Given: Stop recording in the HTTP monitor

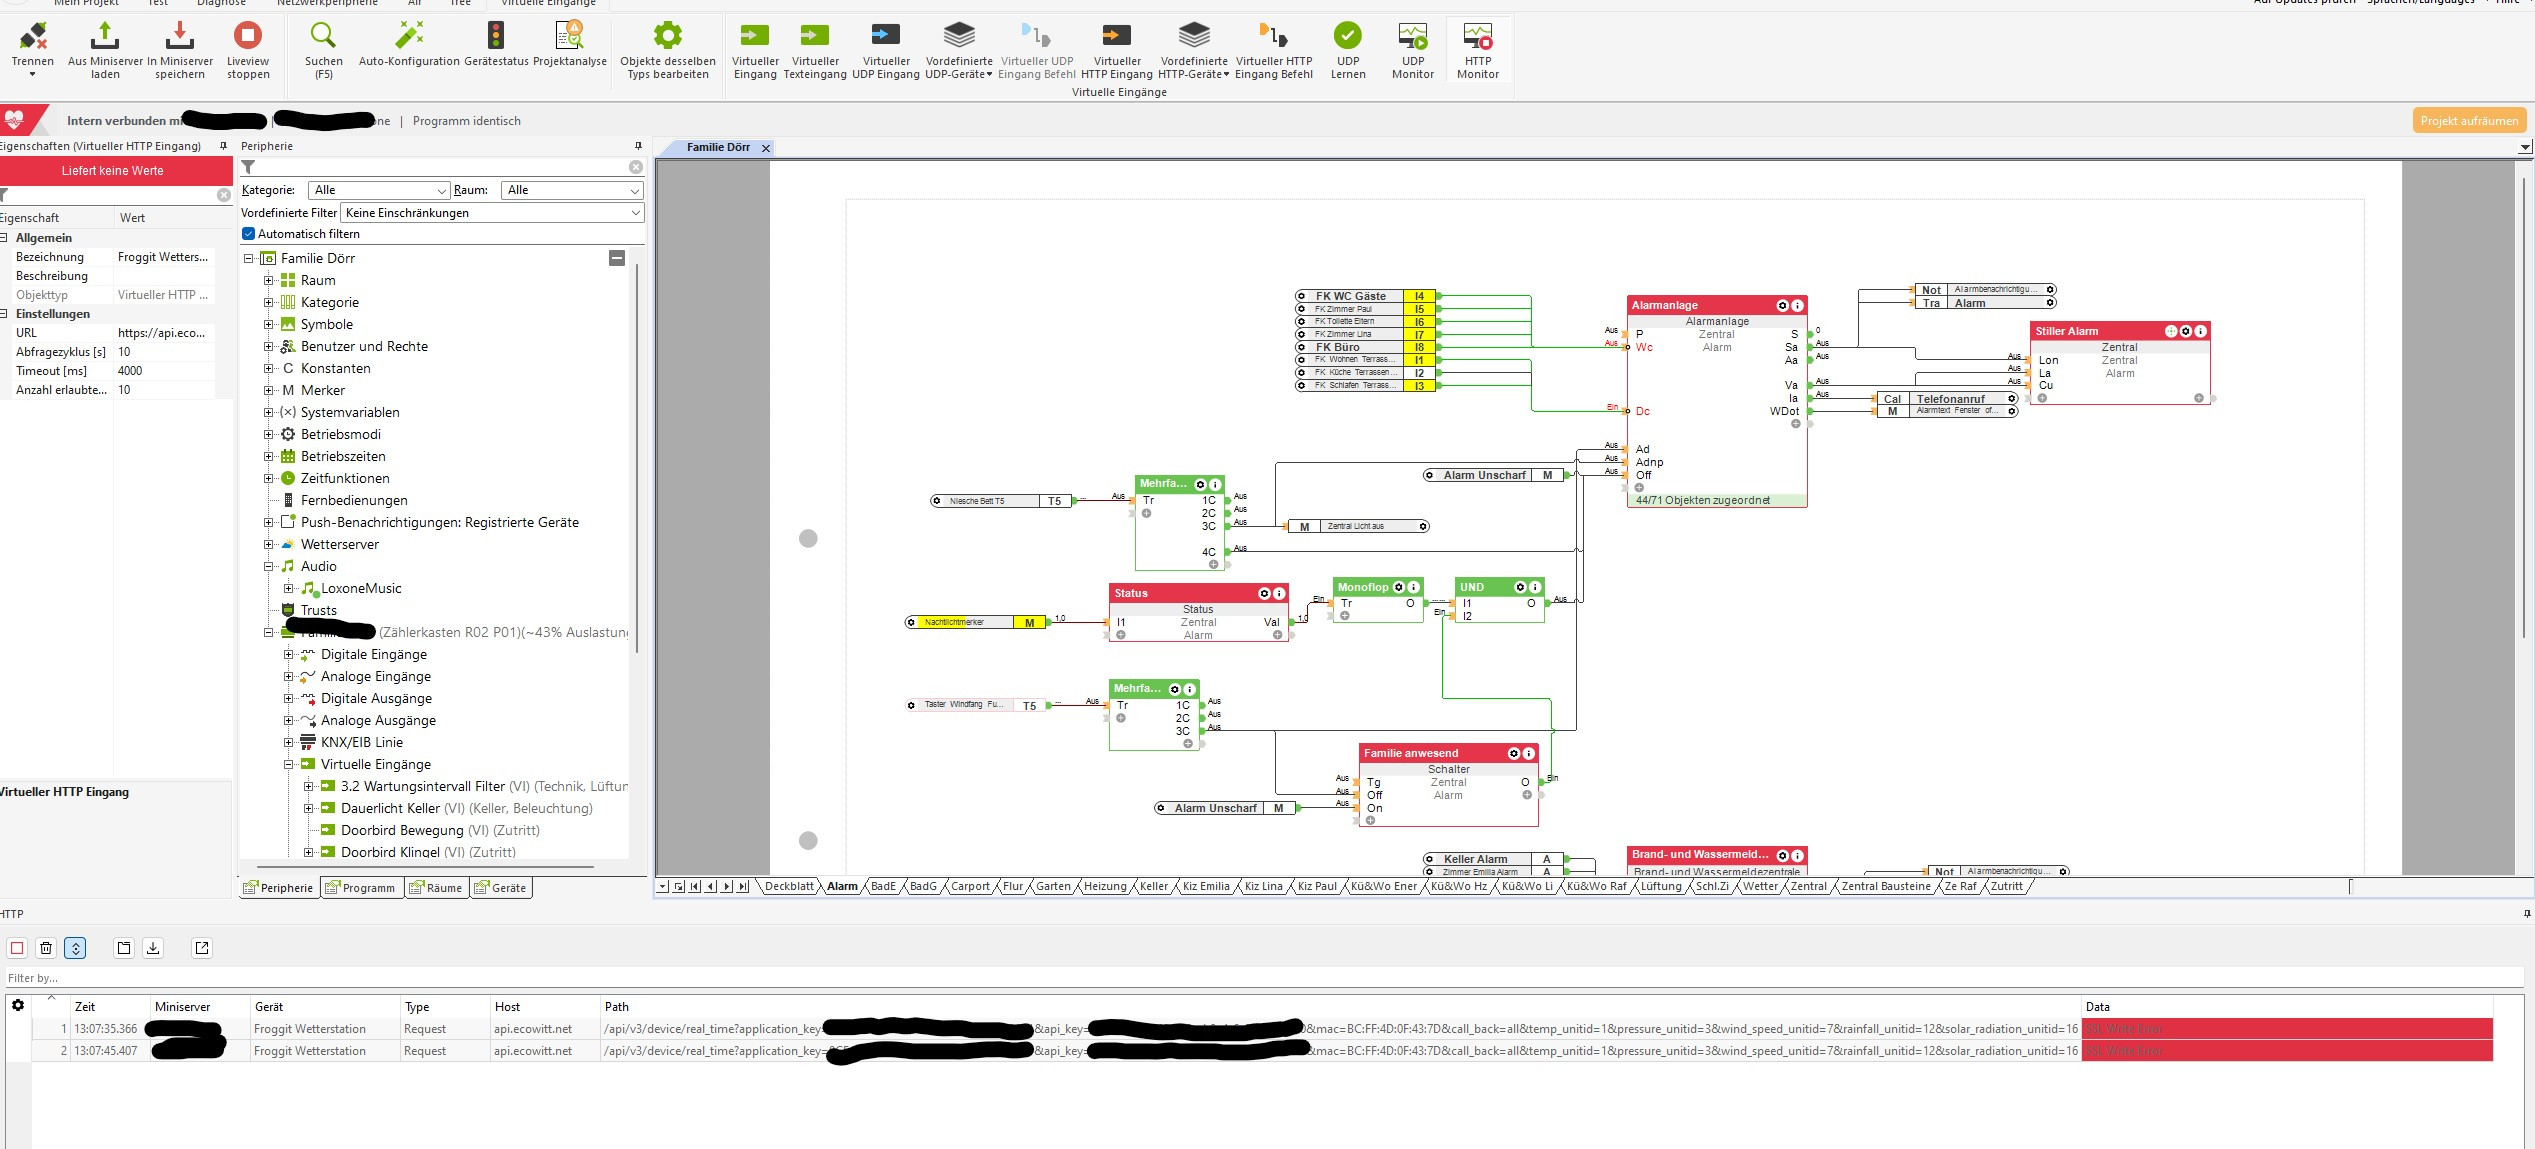Looking at the screenshot, I should (x=17, y=948).
